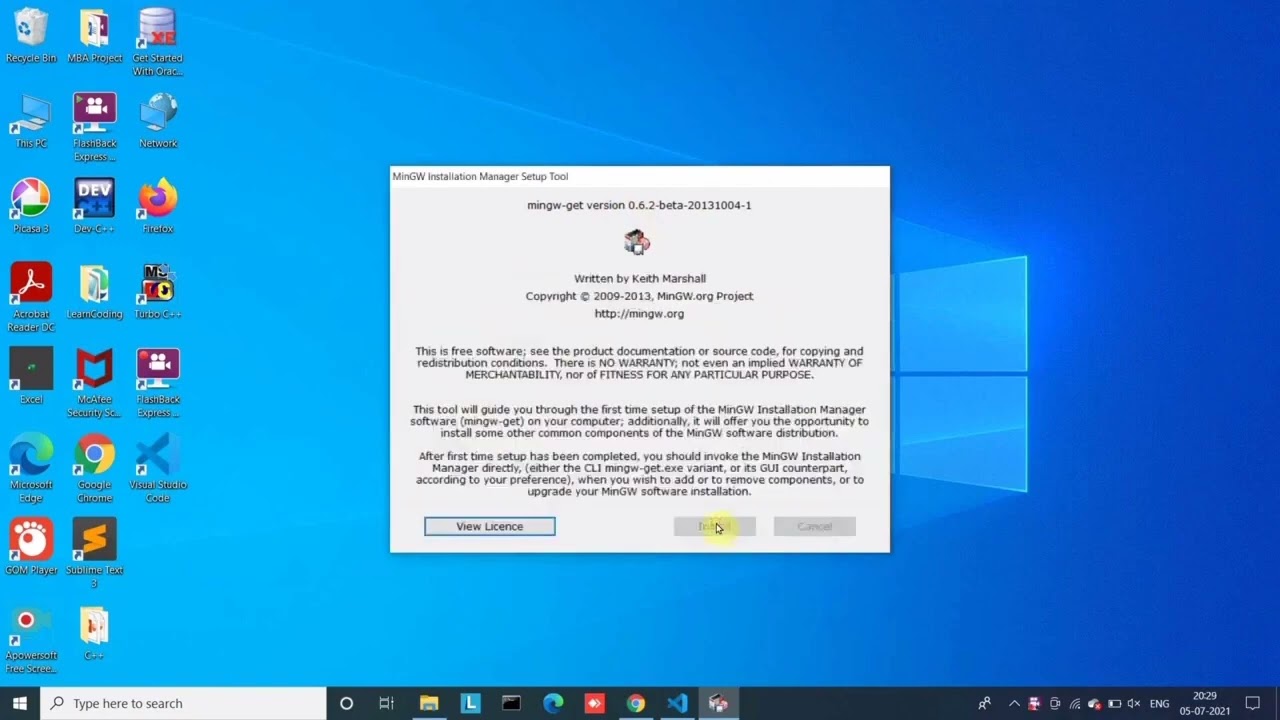This screenshot has height=720, width=1280.
Task: Open the notification center icon
Action: coord(1252,703)
